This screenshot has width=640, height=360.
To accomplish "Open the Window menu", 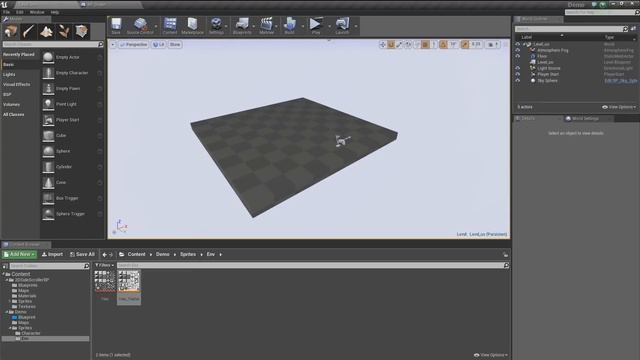I will pos(37,12).
